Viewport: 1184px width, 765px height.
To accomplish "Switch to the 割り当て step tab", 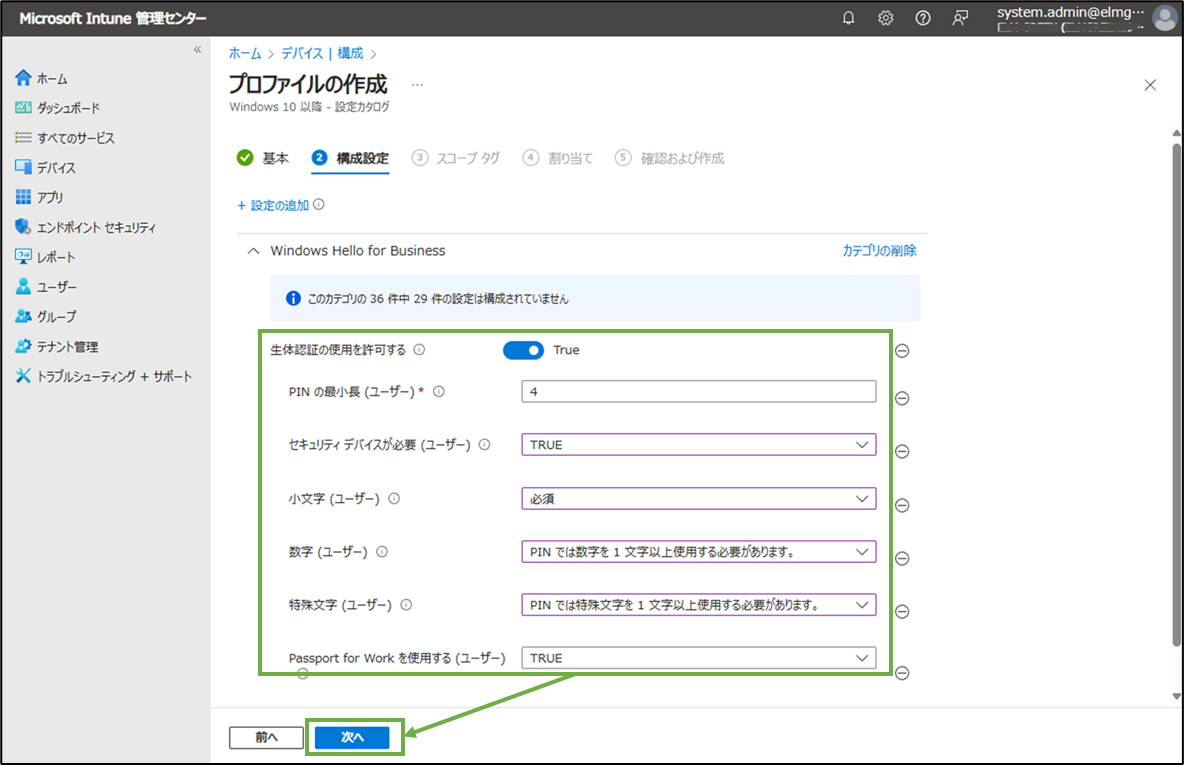I will [558, 158].
